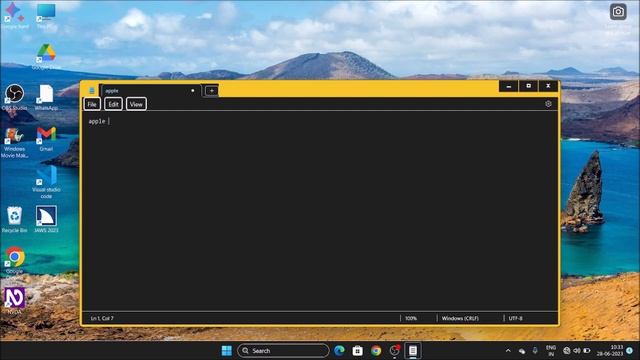The width and height of the screenshot is (640, 360).
Task: Click inside the Notepad text editing area
Action: (x=320, y=211)
